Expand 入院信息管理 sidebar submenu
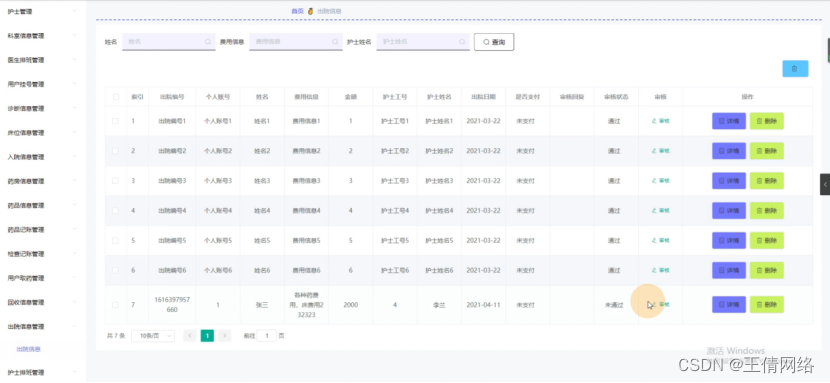The width and height of the screenshot is (830, 383). click(42, 157)
